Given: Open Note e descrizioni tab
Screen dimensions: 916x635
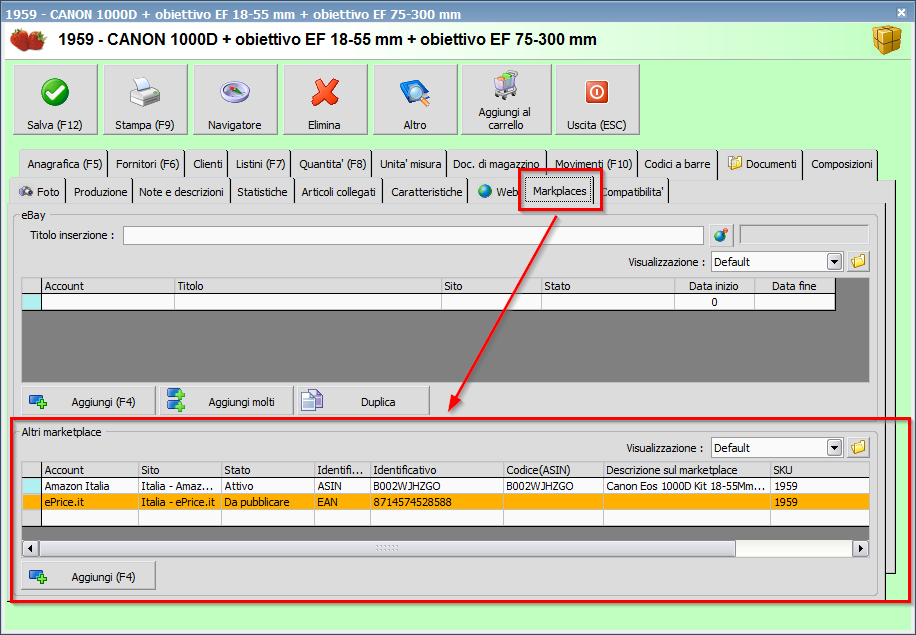Looking at the screenshot, I should coord(181,192).
